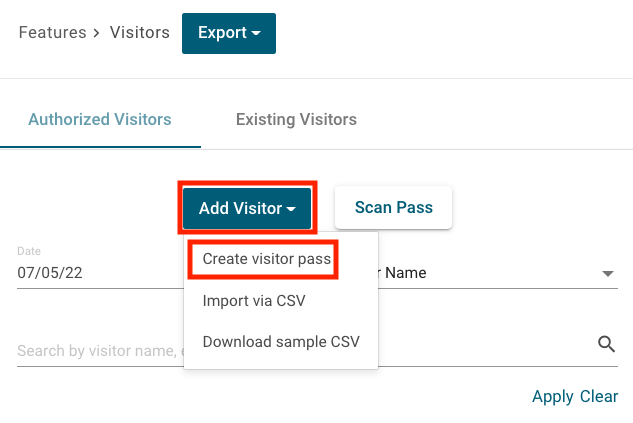Switch to the Authorized Visitors tab
The height and width of the screenshot is (423, 633).
point(100,119)
